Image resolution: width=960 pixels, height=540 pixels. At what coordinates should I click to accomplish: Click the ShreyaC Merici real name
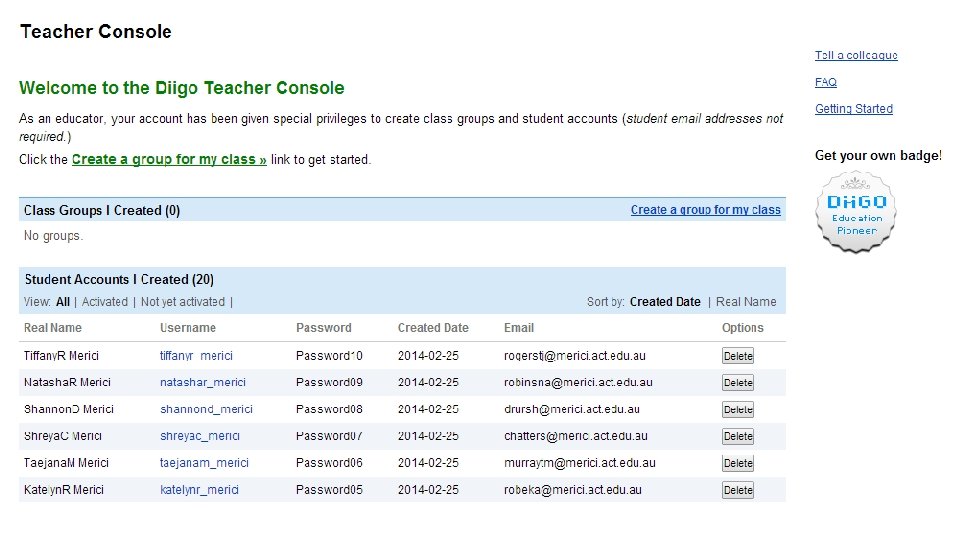point(62,436)
